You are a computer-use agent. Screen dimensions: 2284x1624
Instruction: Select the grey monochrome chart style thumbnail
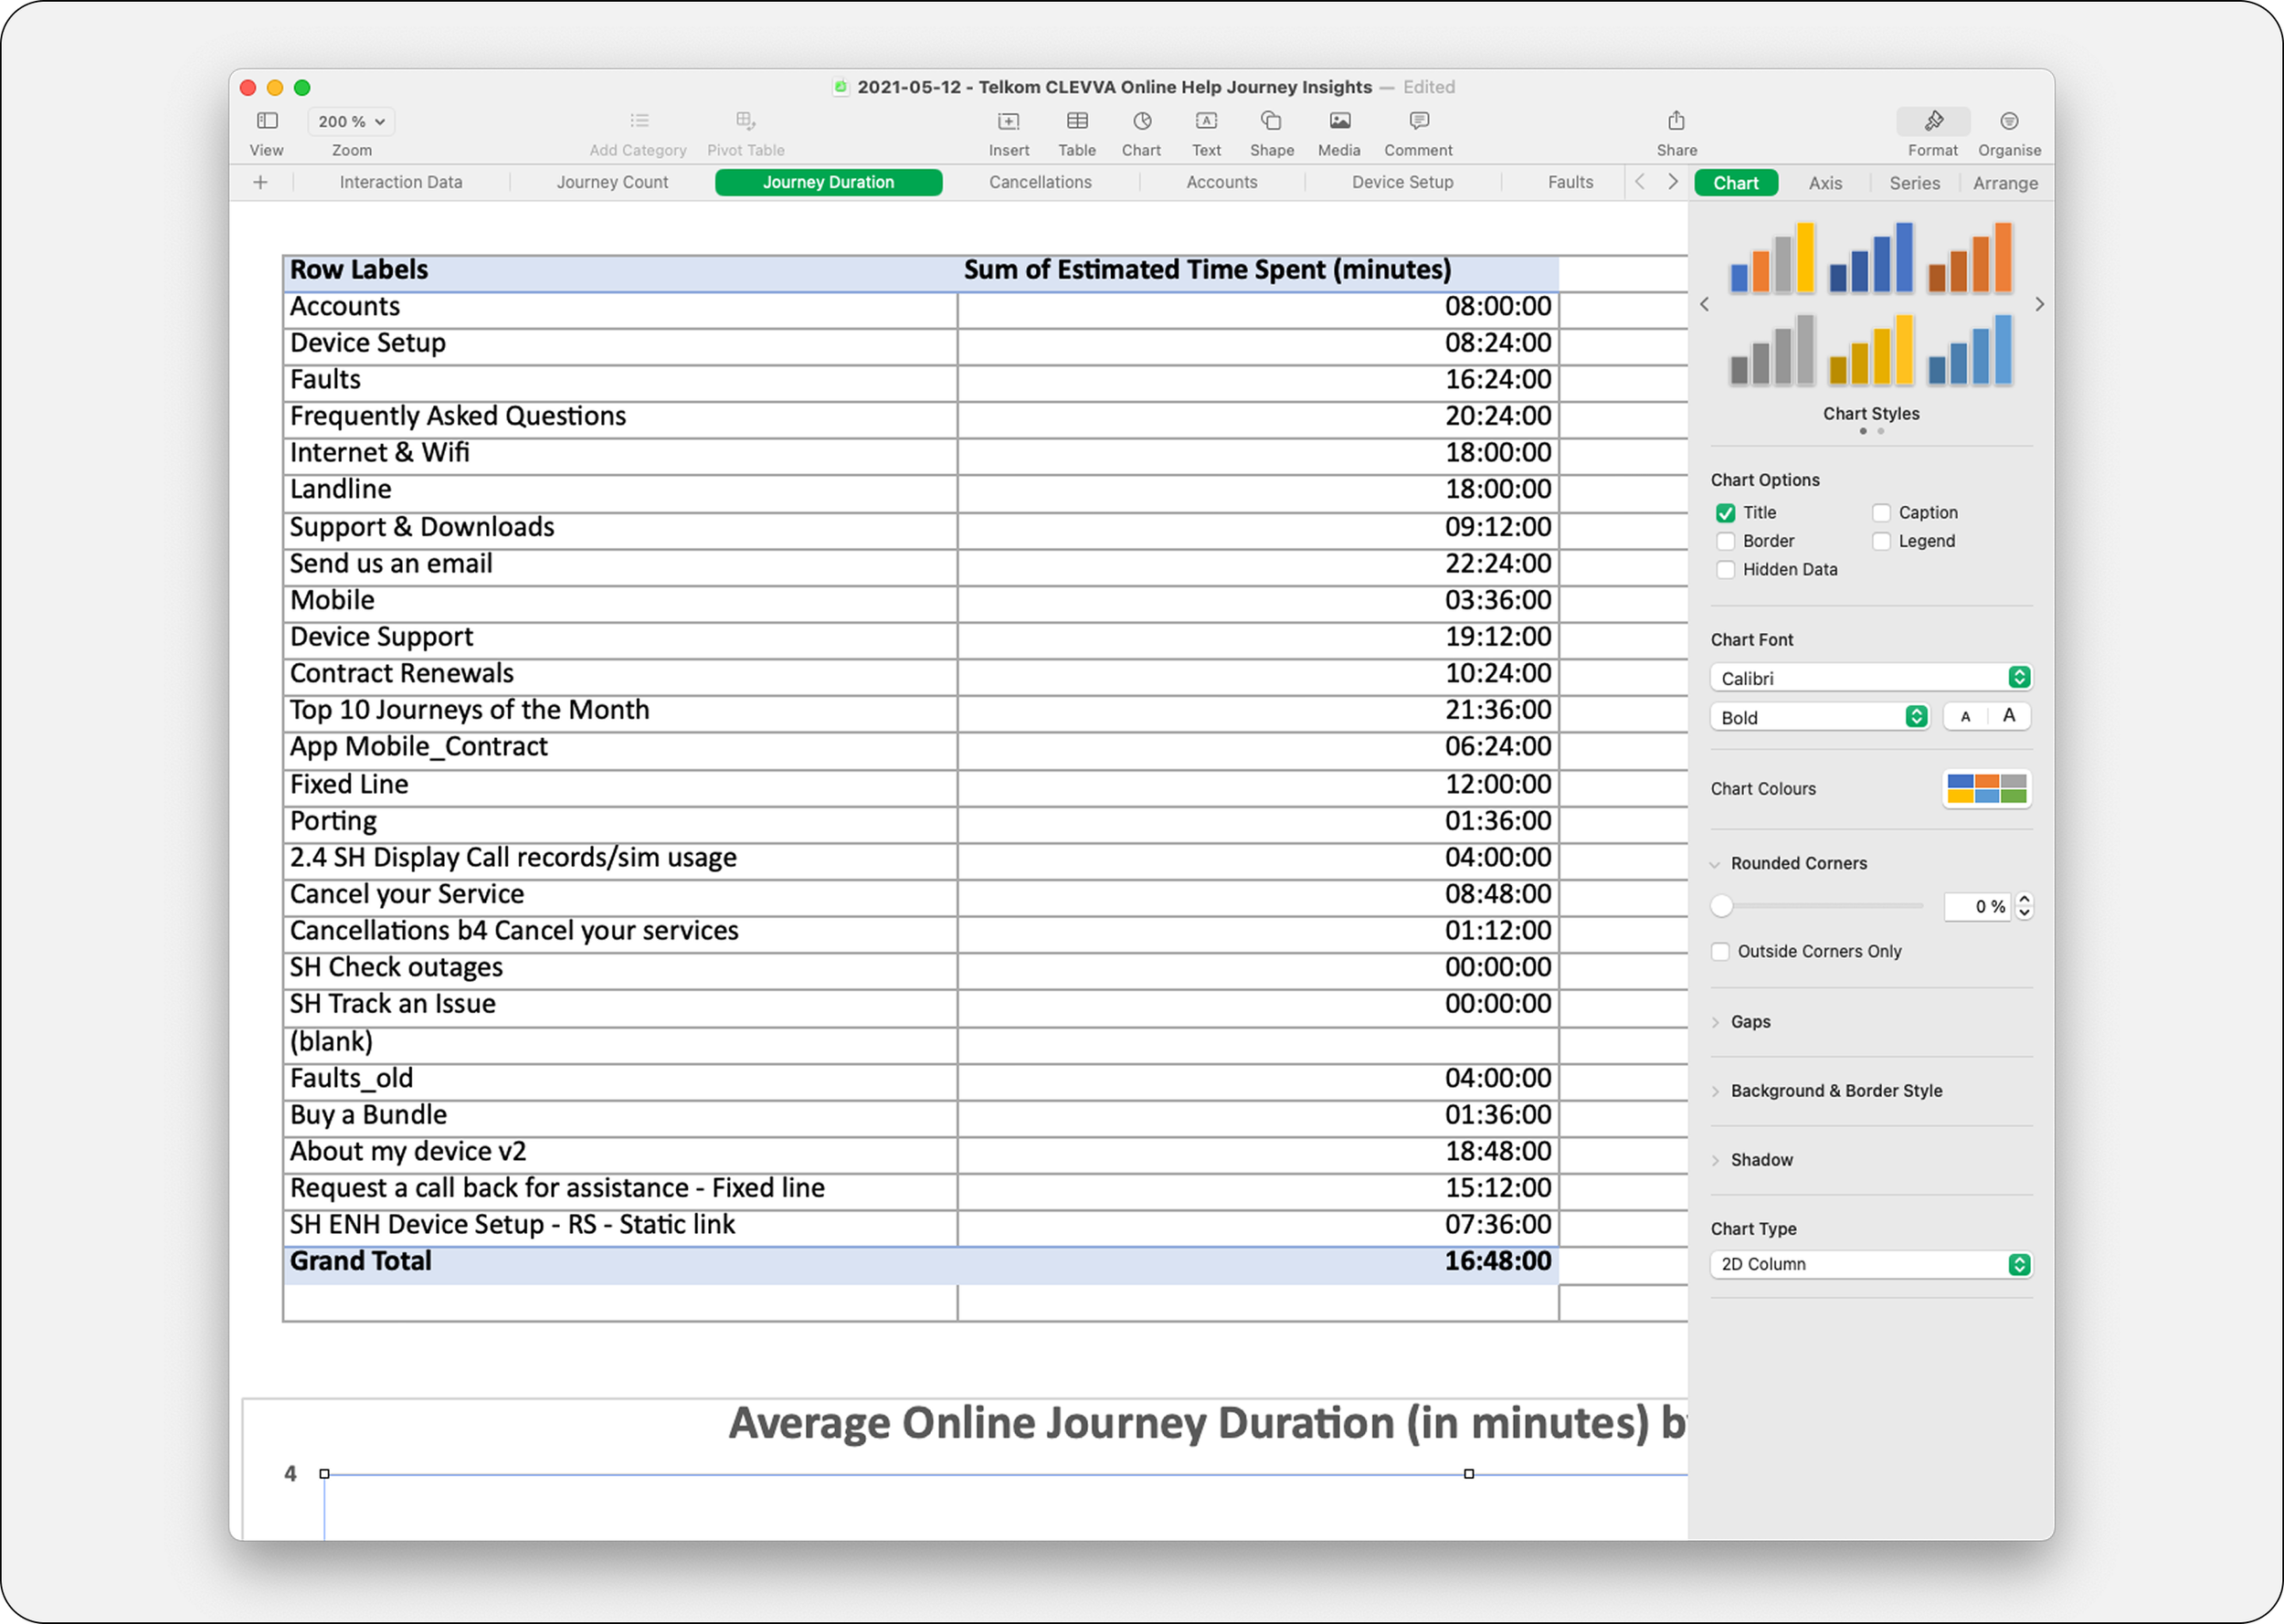coord(1773,352)
